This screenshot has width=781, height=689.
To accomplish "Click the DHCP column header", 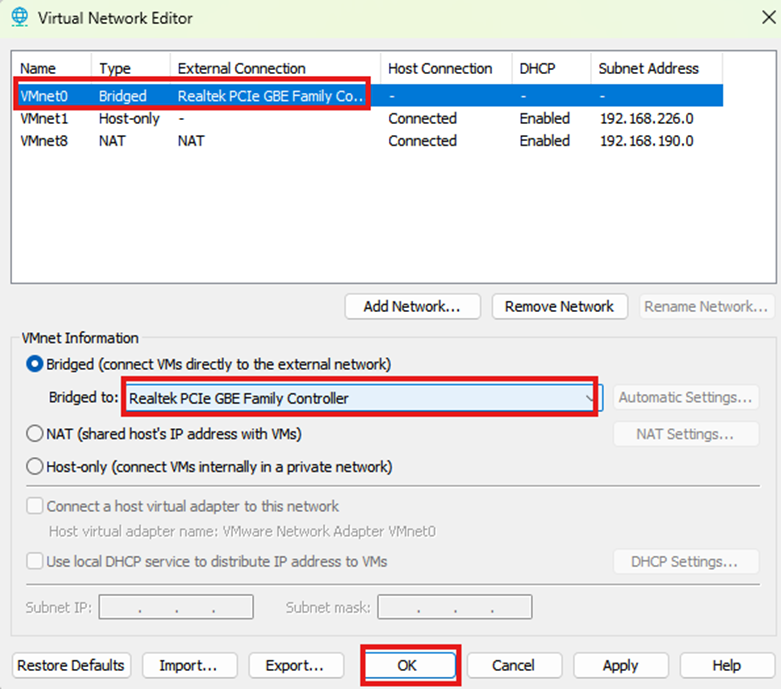I will [551, 68].
